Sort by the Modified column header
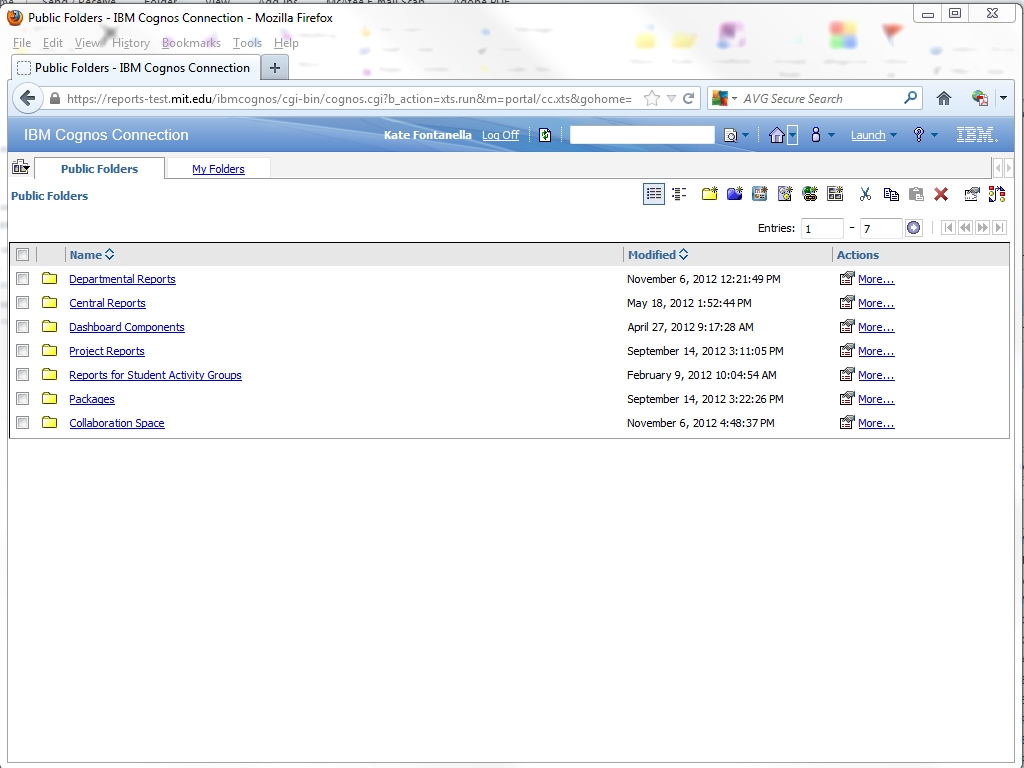 652,255
